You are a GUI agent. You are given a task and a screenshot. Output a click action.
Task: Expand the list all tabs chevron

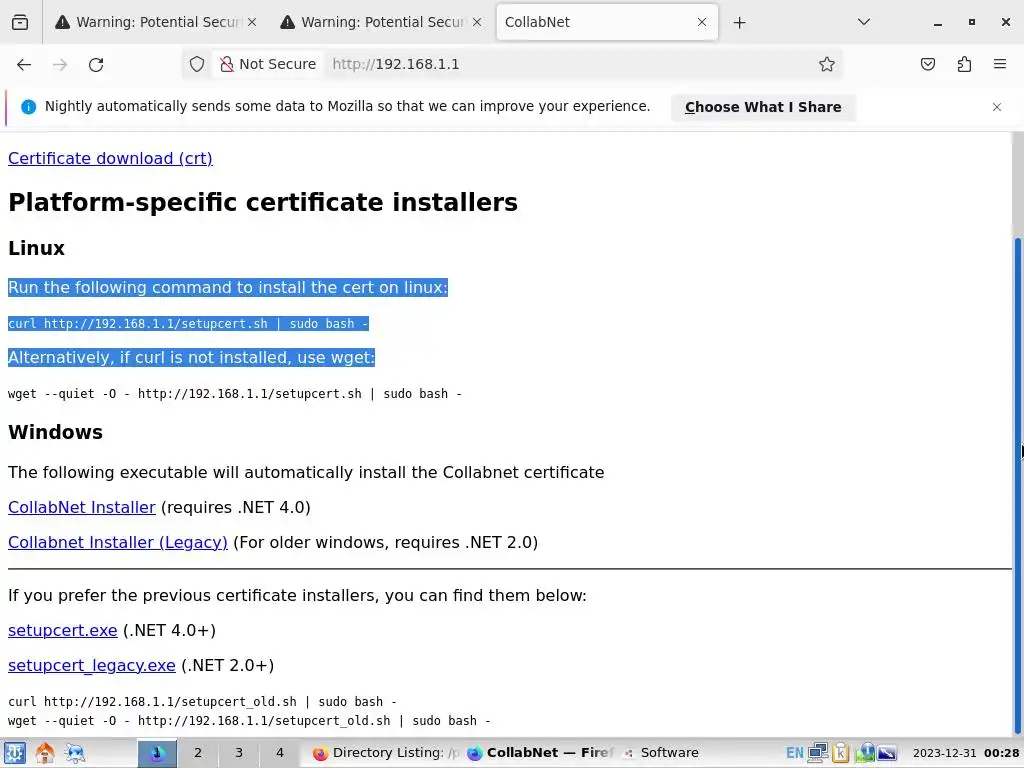coord(864,22)
